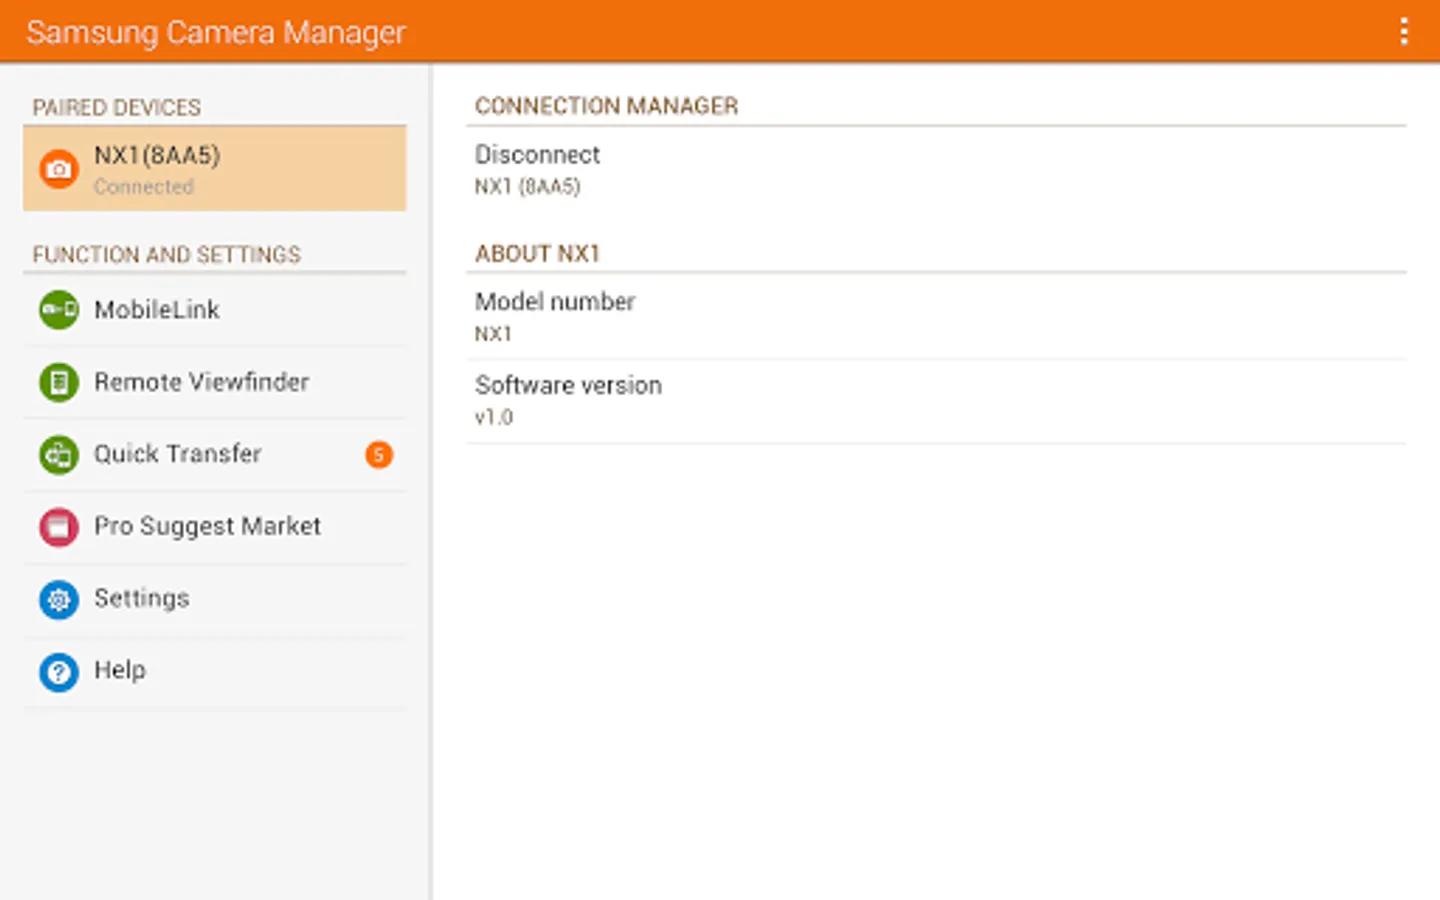Click the Quick Transfer icon

point(59,455)
